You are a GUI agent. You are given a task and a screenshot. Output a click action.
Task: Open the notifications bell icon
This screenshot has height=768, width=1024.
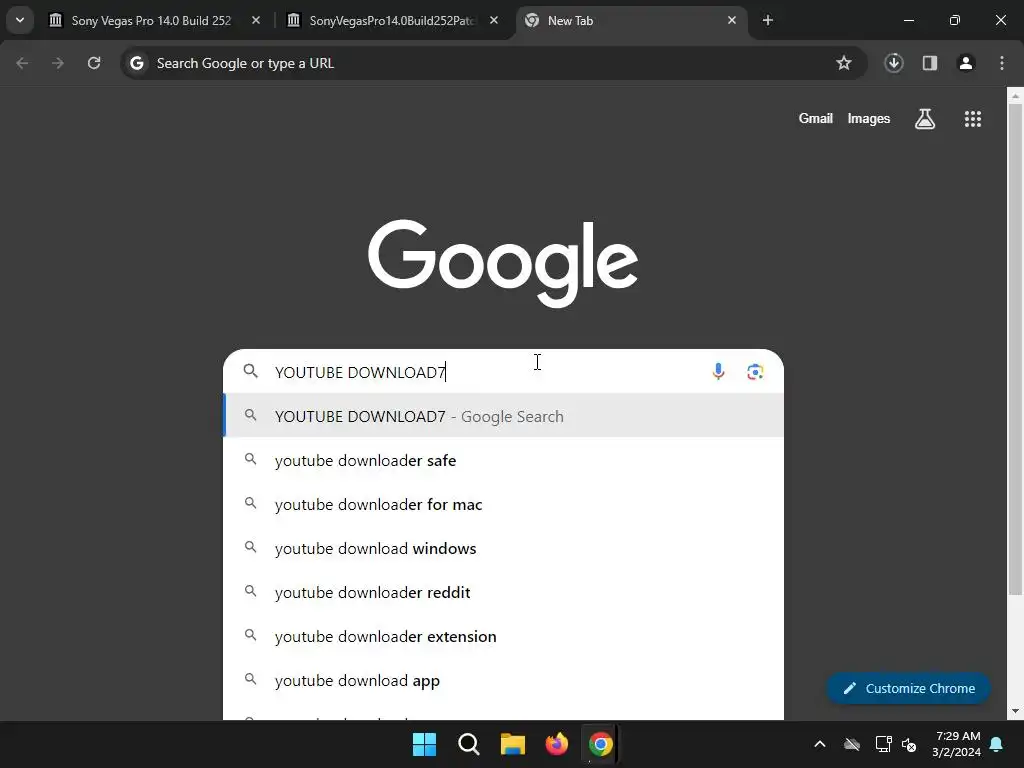pyautogui.click(x=997, y=744)
